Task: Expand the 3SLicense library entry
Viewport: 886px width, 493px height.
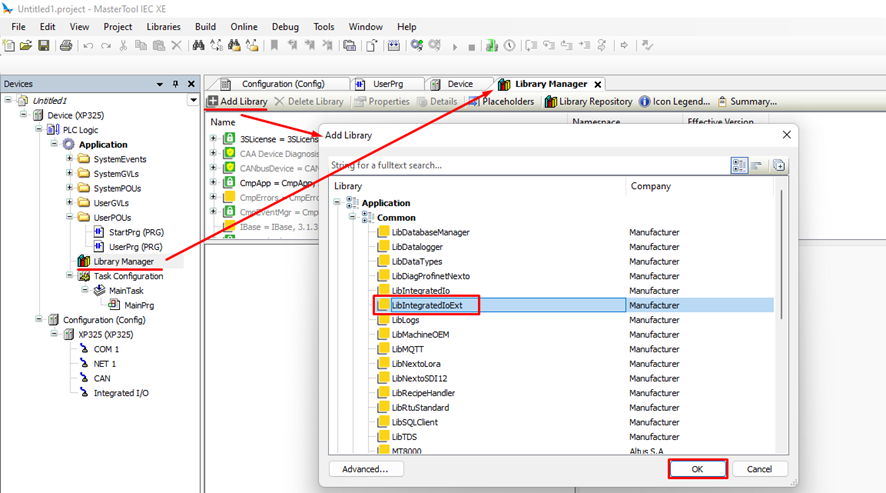Action: (x=213, y=138)
